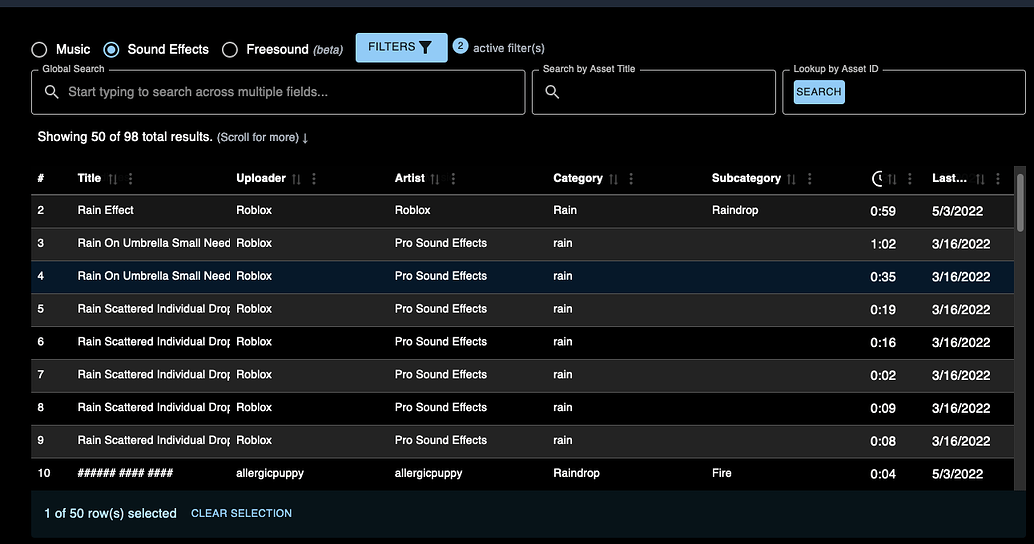Sort by duration column arrows
Screen dimensions: 1034x544
tap(892, 179)
